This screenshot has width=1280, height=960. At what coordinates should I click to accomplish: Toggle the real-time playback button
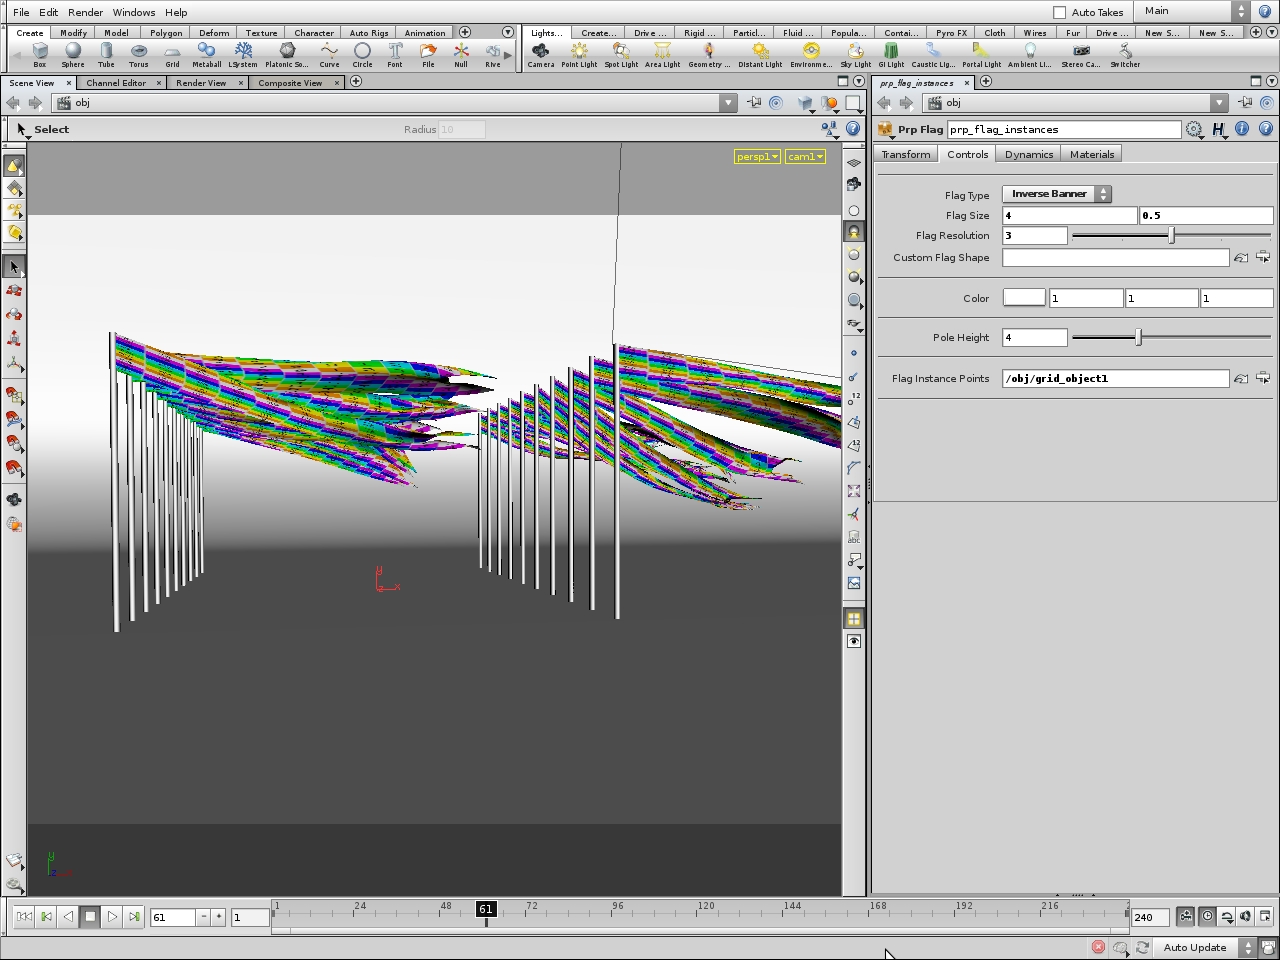(1207, 916)
